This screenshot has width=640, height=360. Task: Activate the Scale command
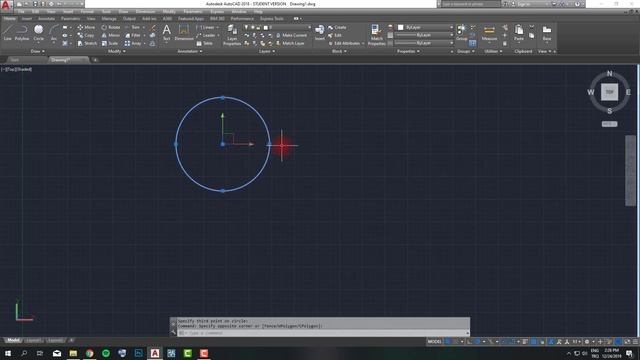click(x=109, y=43)
